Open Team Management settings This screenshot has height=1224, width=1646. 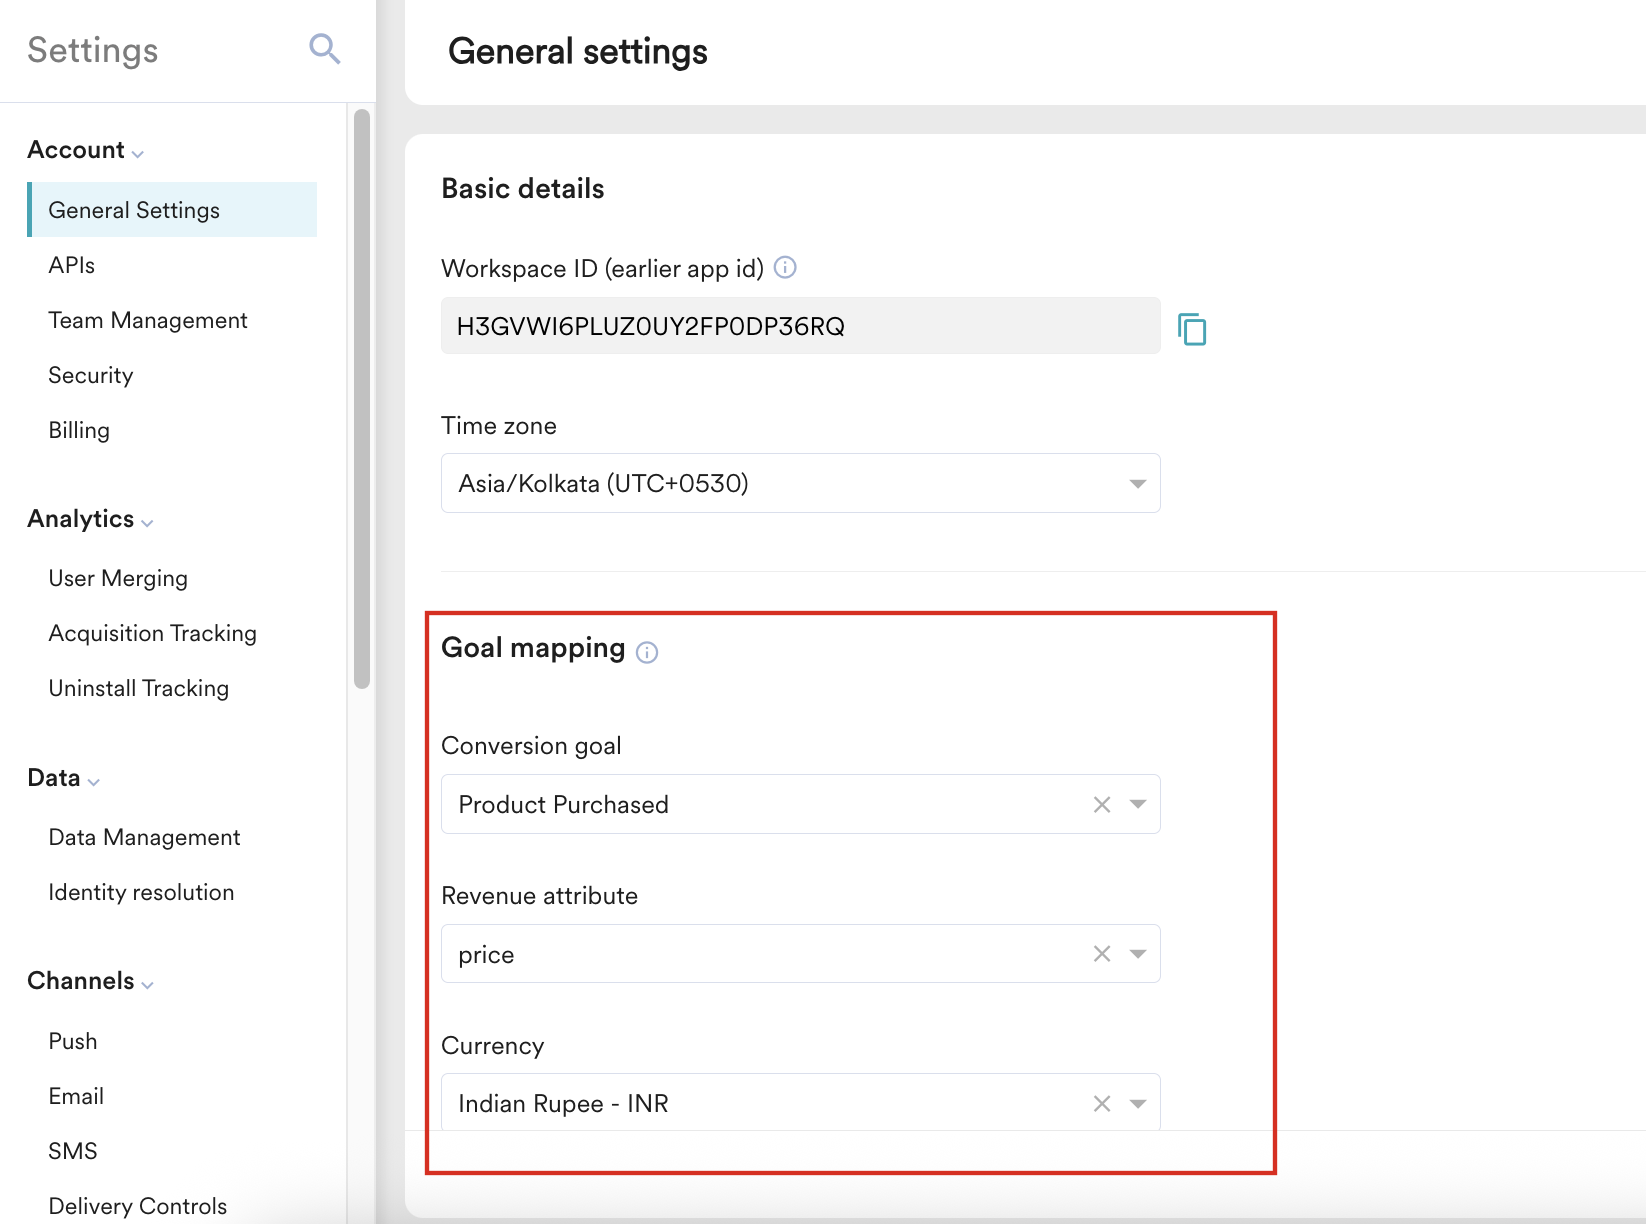[148, 320]
